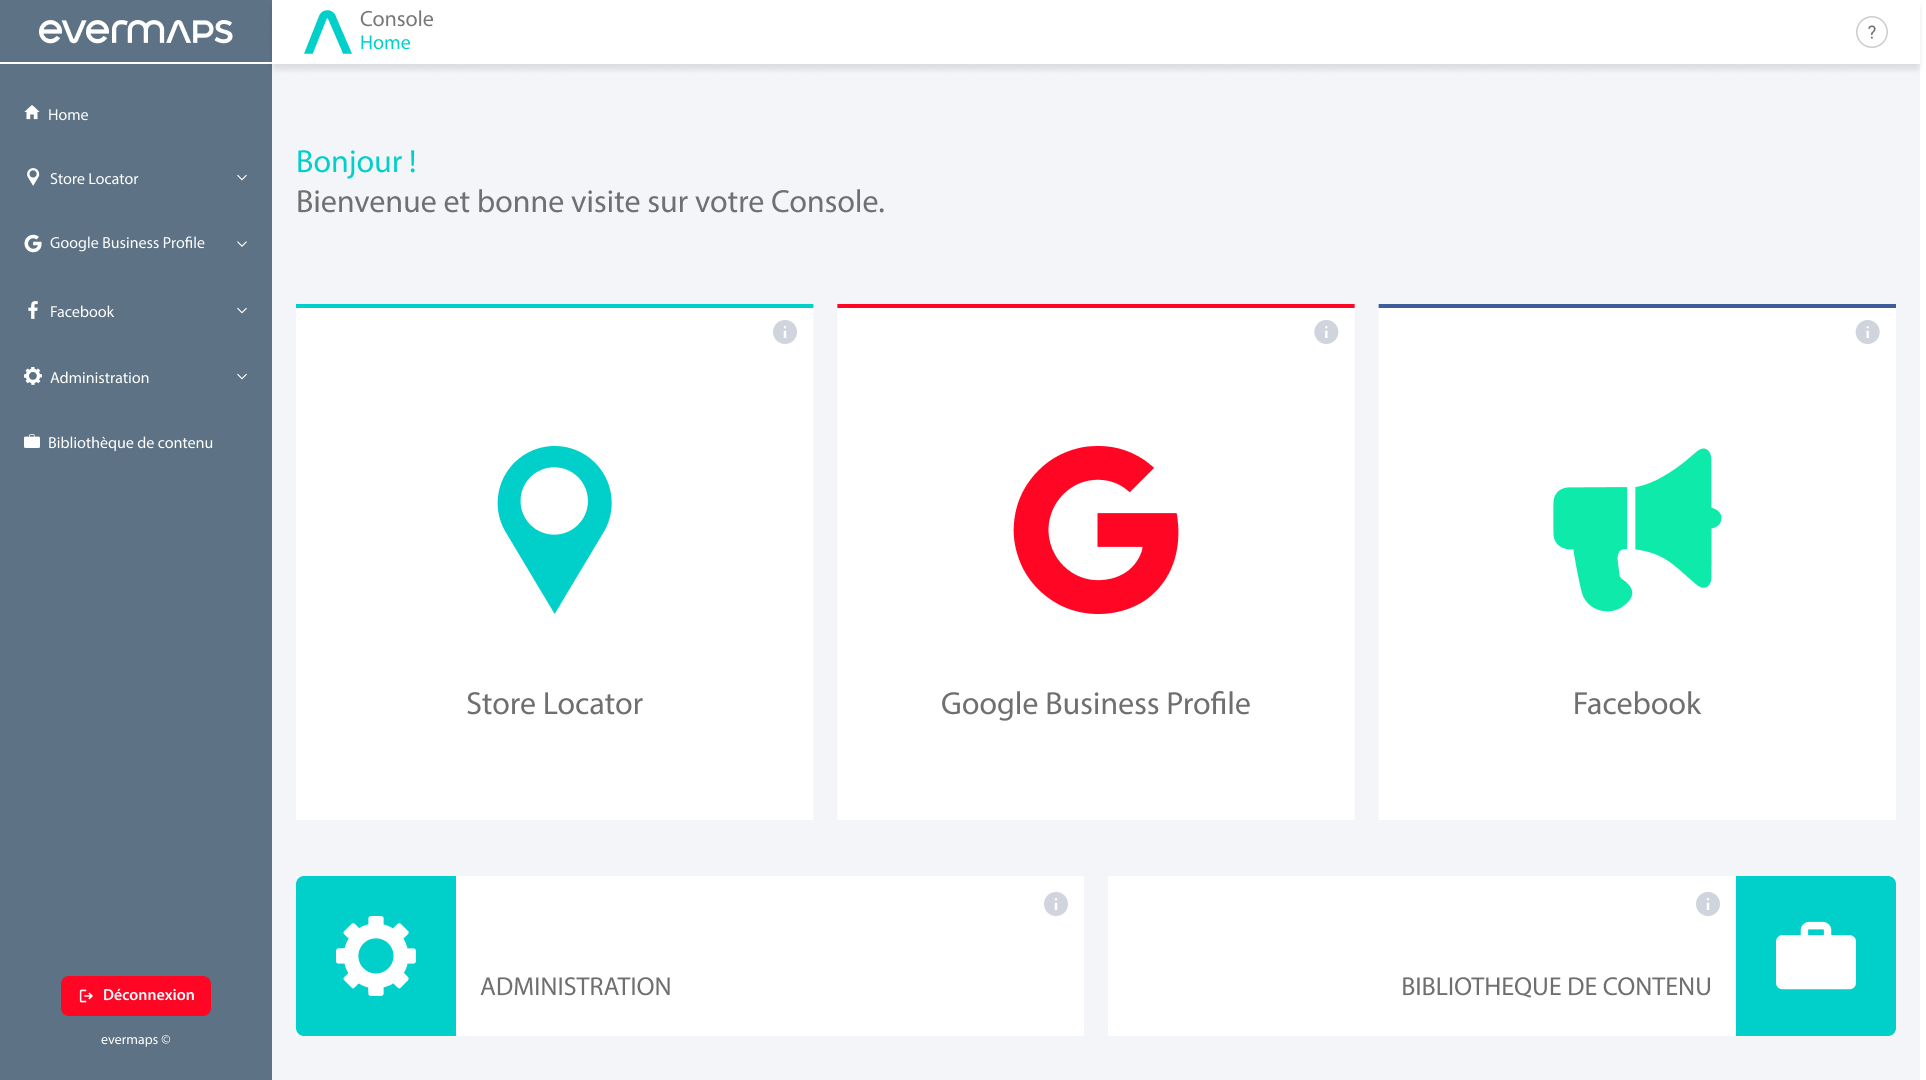Expand Administration sidebar submenu chevron

242,377
